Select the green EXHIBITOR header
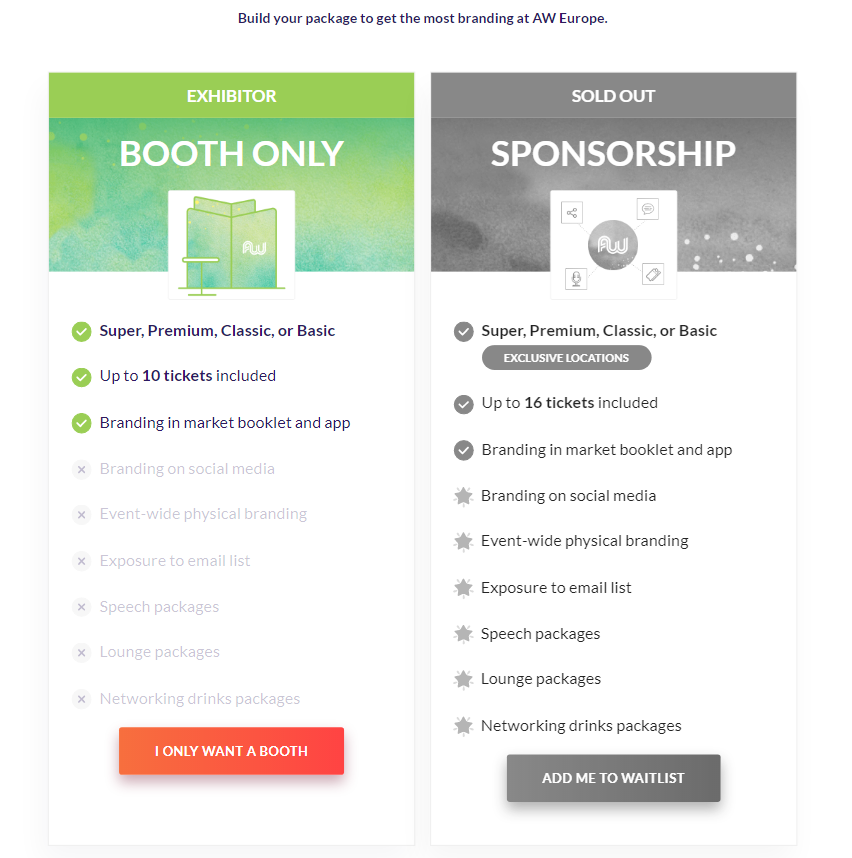Viewport: 852px width, 858px height. tap(231, 96)
